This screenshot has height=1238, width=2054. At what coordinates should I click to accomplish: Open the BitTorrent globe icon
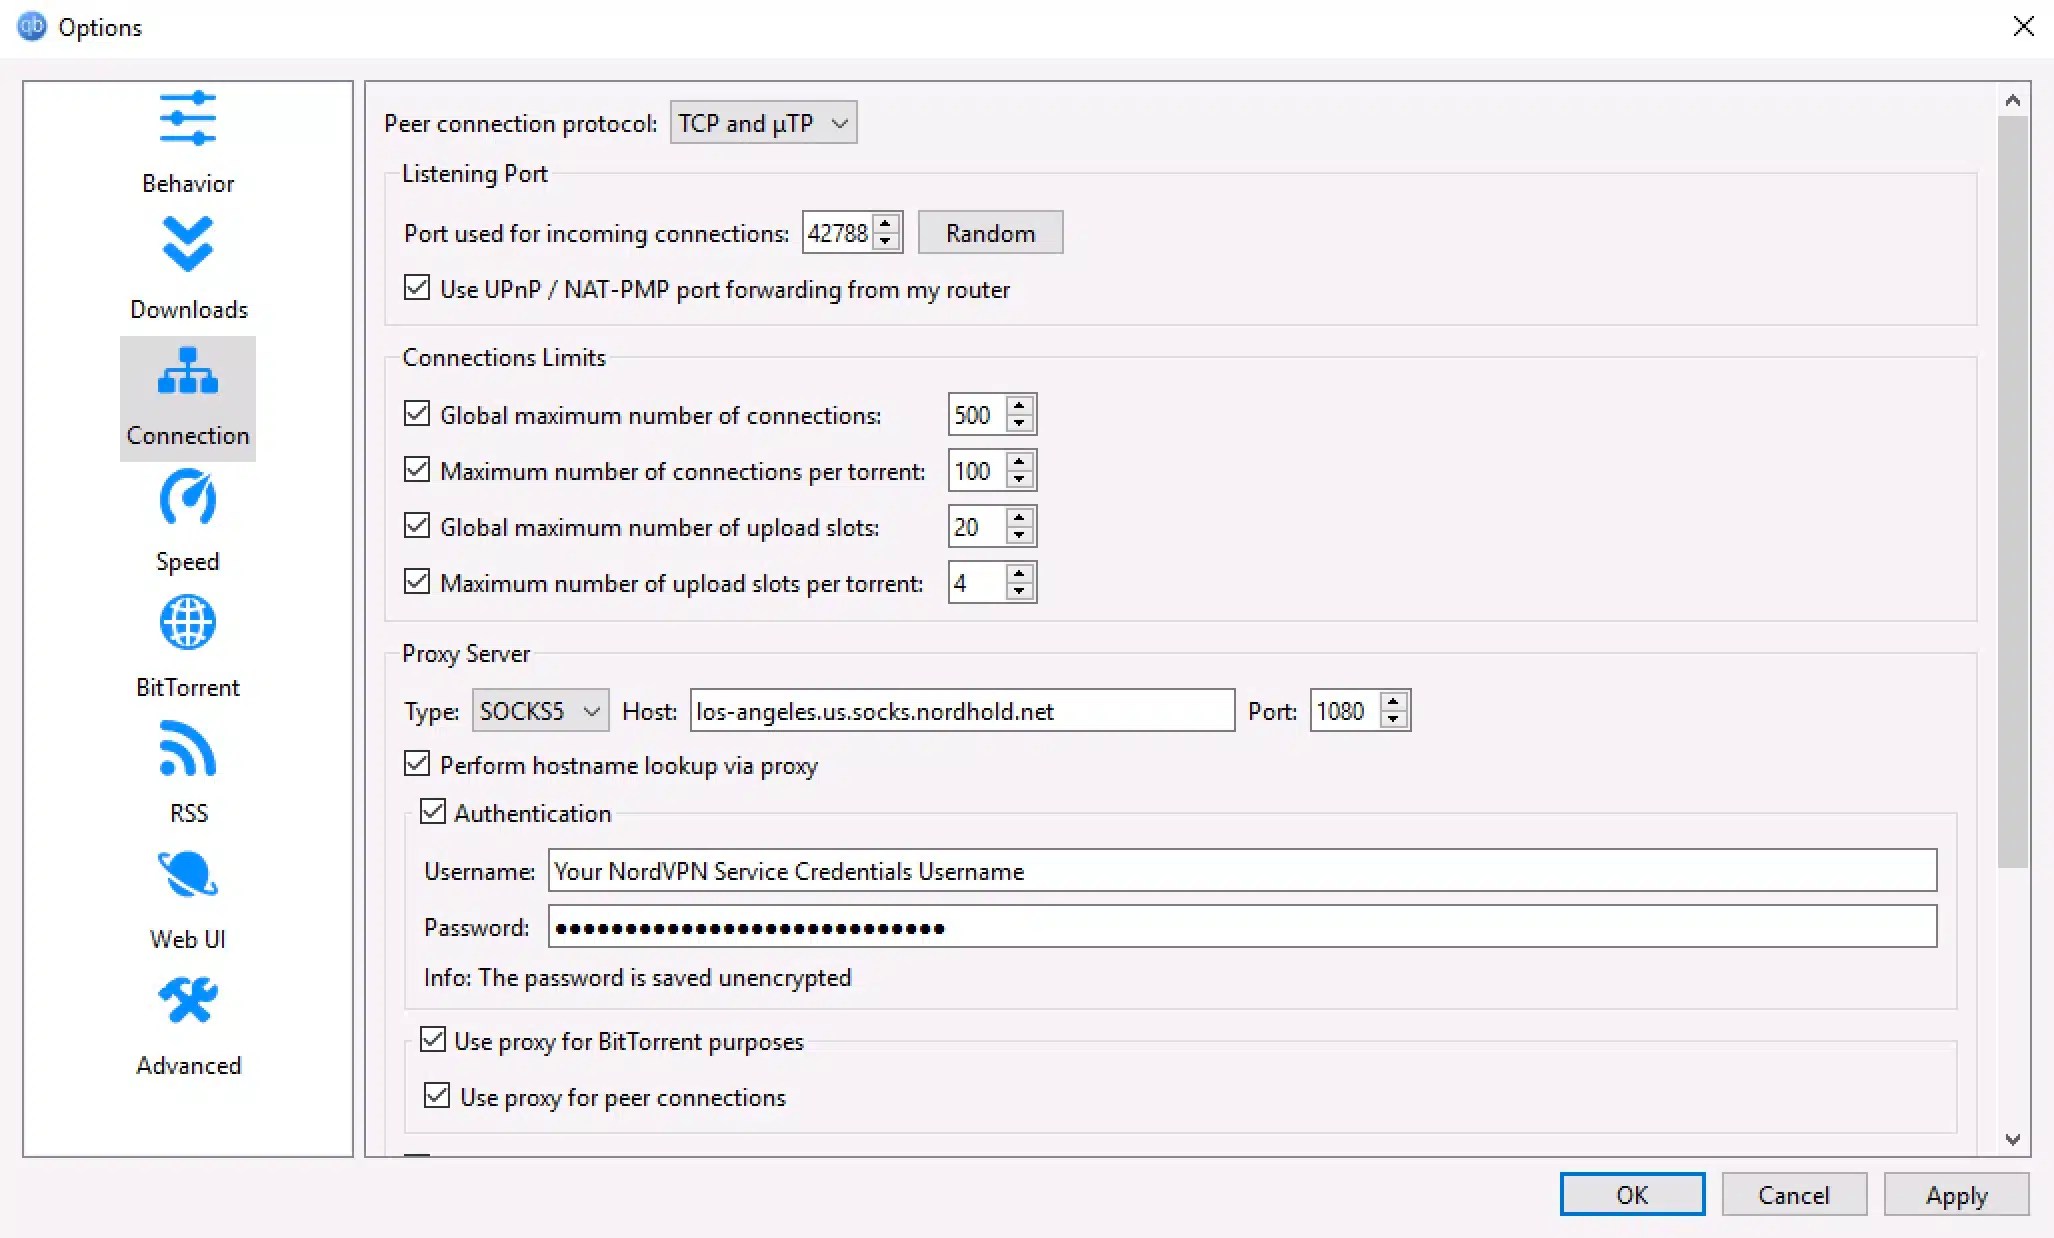pos(187,623)
